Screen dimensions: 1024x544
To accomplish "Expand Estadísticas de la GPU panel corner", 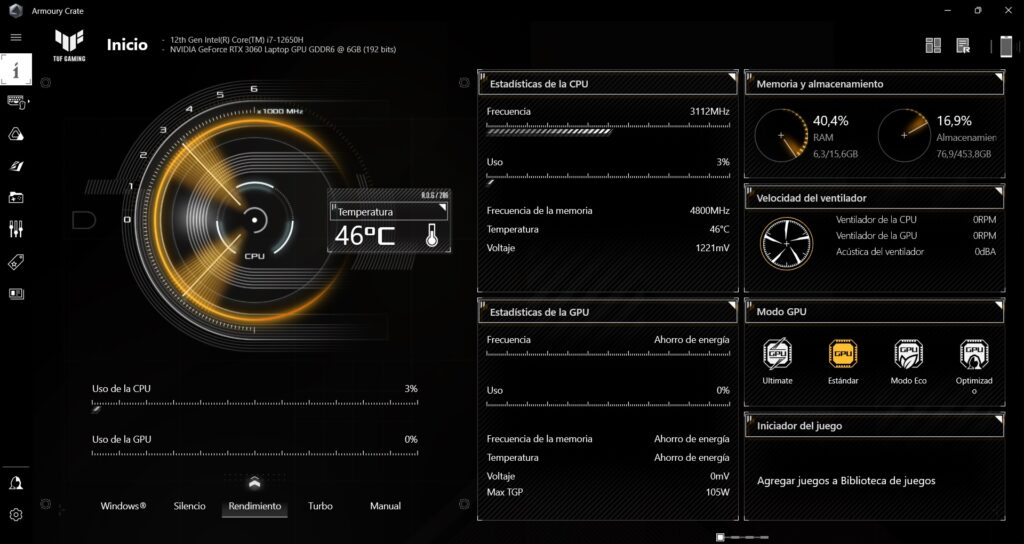I will point(731,305).
